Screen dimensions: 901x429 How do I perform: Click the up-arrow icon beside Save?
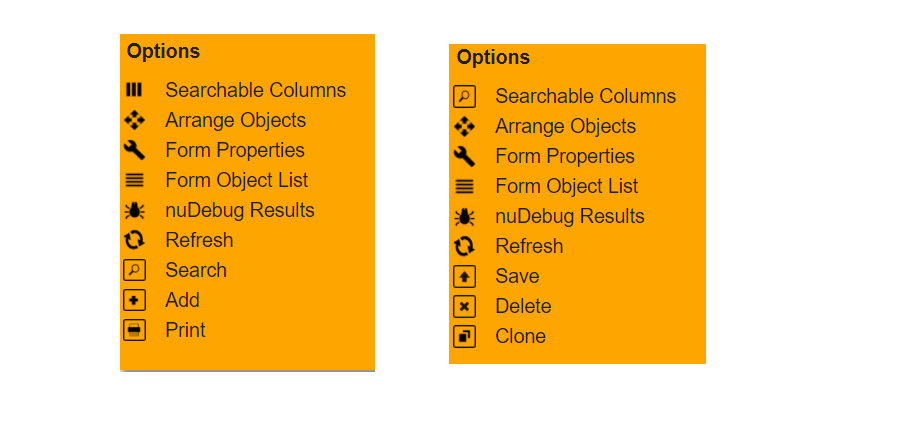tap(464, 276)
